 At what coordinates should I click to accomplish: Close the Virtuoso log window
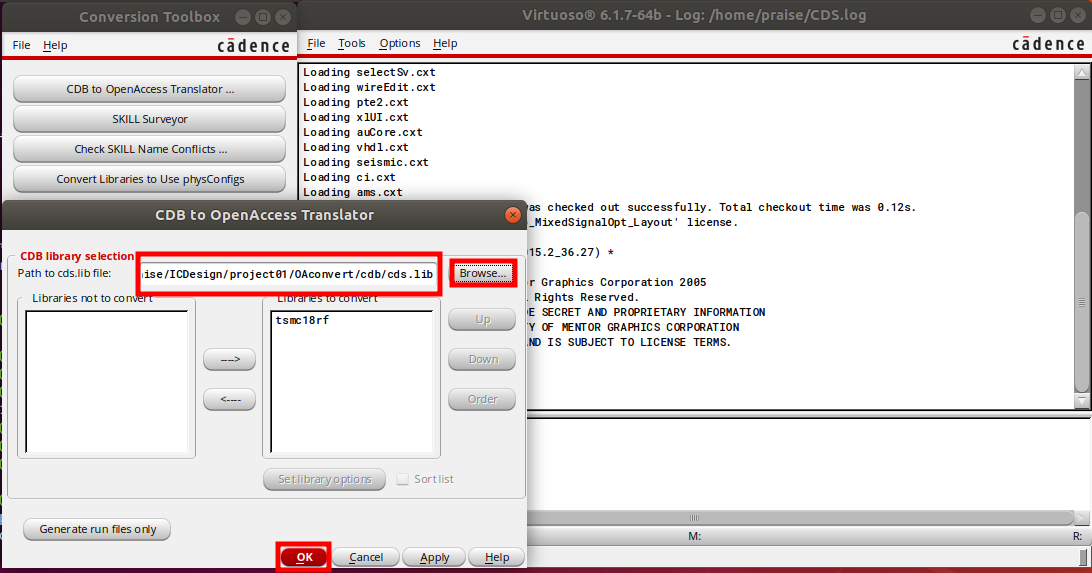pyautogui.click(x=1078, y=15)
